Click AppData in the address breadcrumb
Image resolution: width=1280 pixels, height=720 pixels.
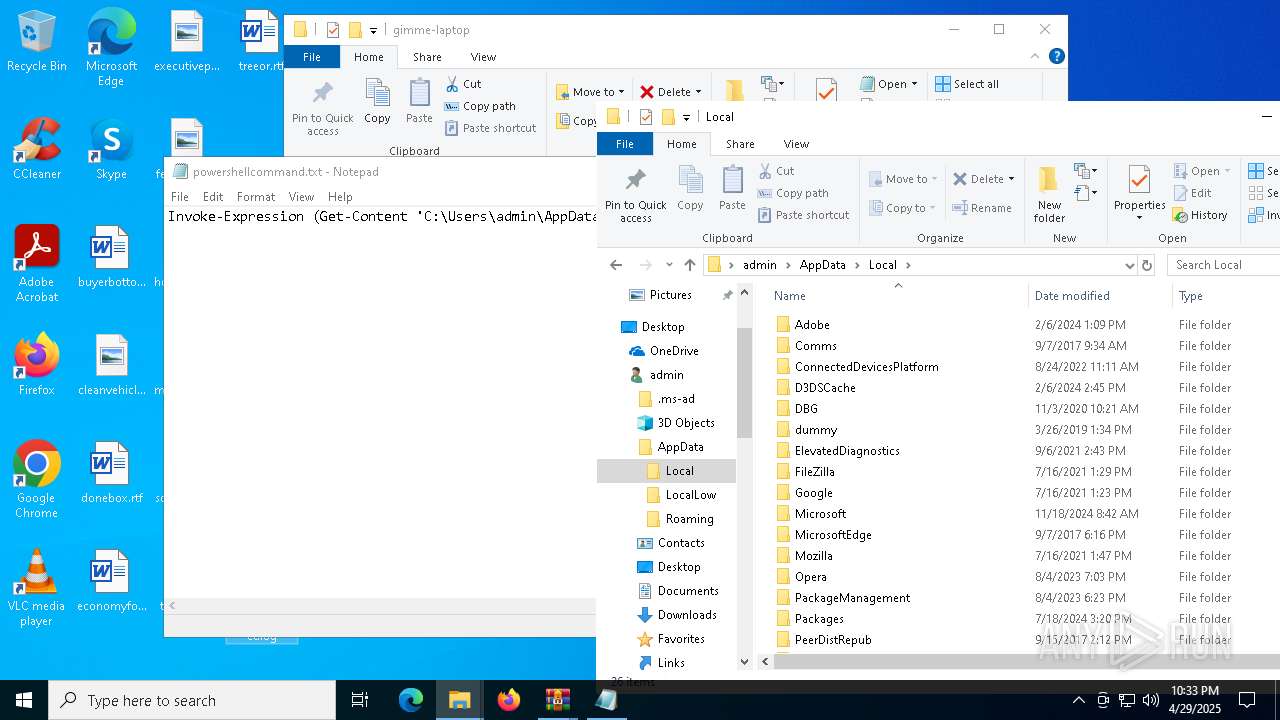[x=822, y=265]
